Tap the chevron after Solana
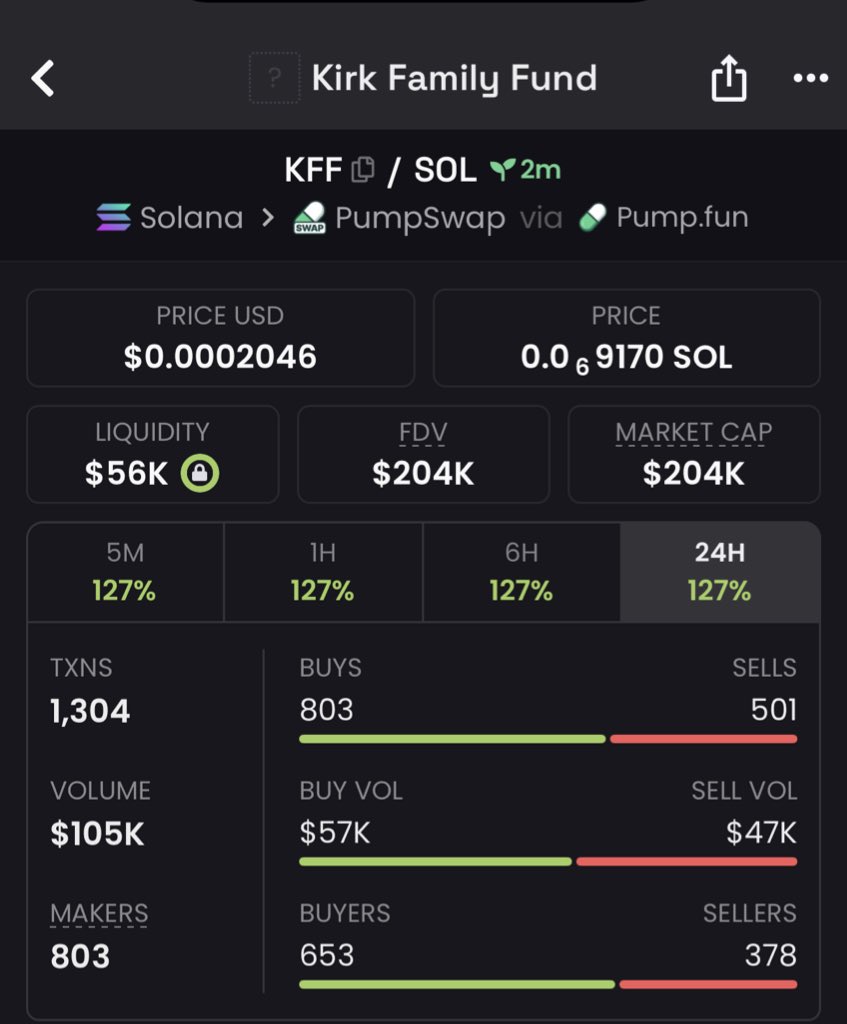Viewport: 847px width, 1024px height. coord(267,217)
